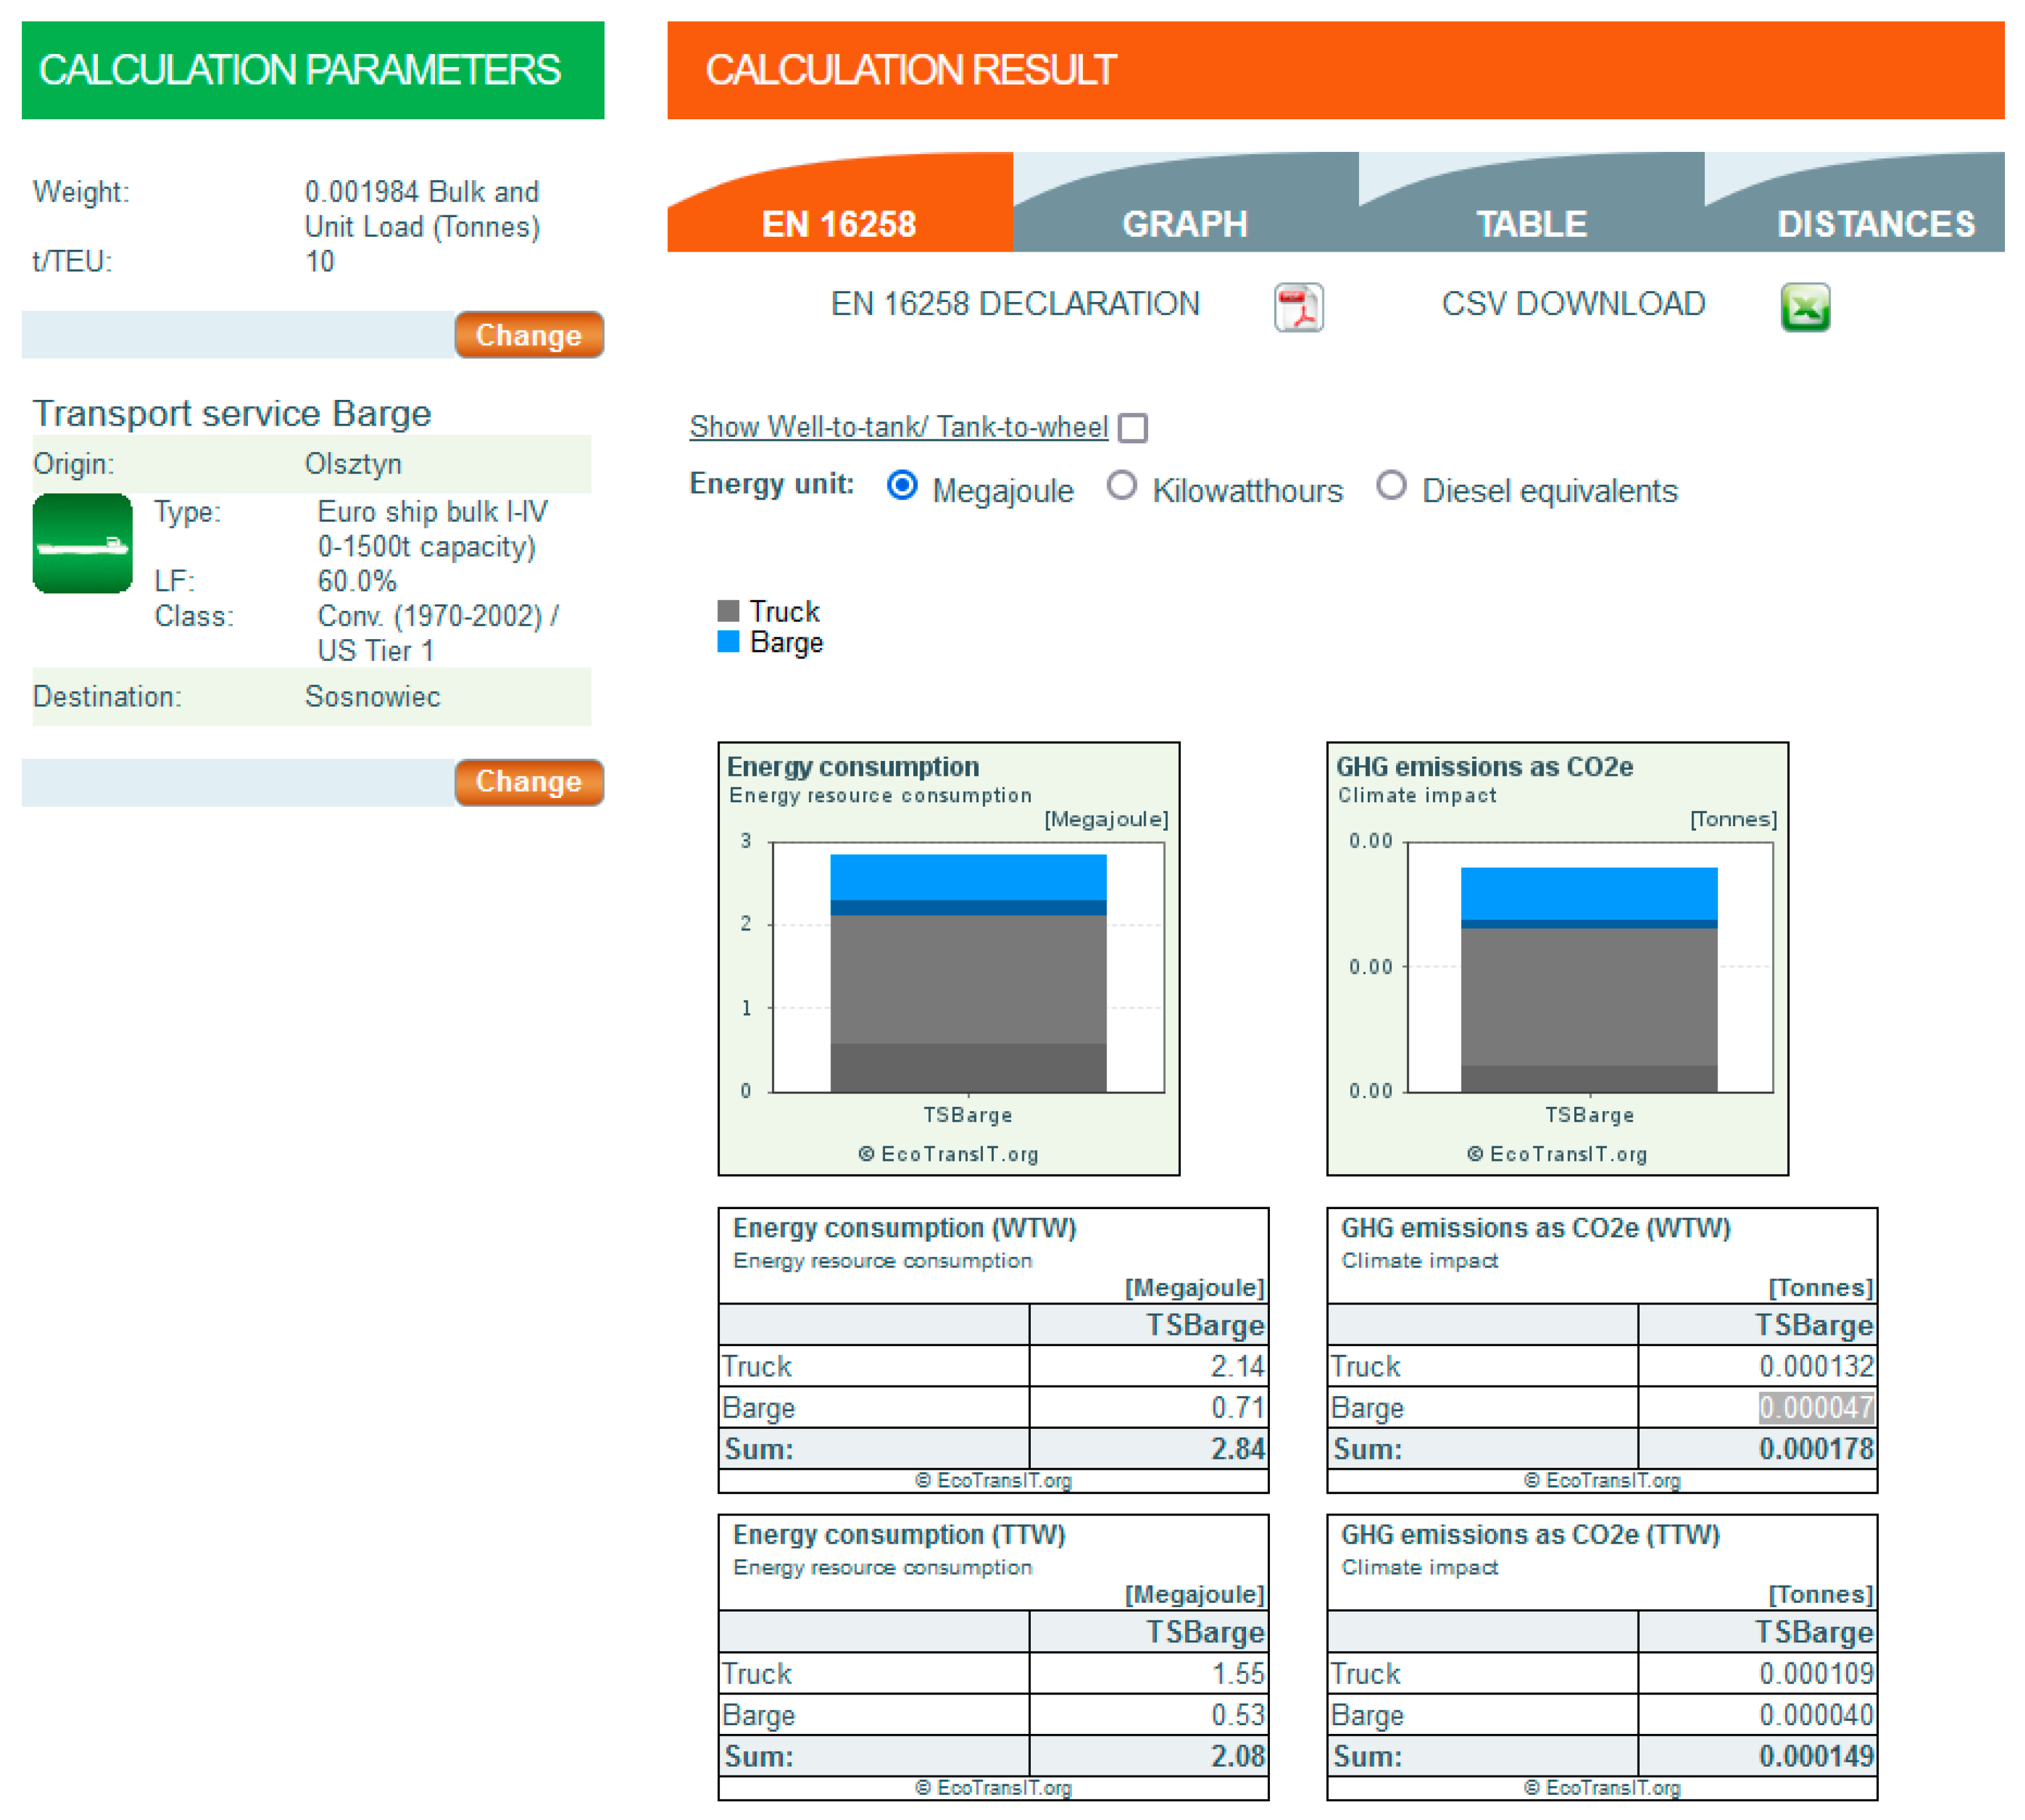Click the highlighted Barge value 0.000047
The width and height of the screenshot is (2025, 1820).
[x=1816, y=1408]
